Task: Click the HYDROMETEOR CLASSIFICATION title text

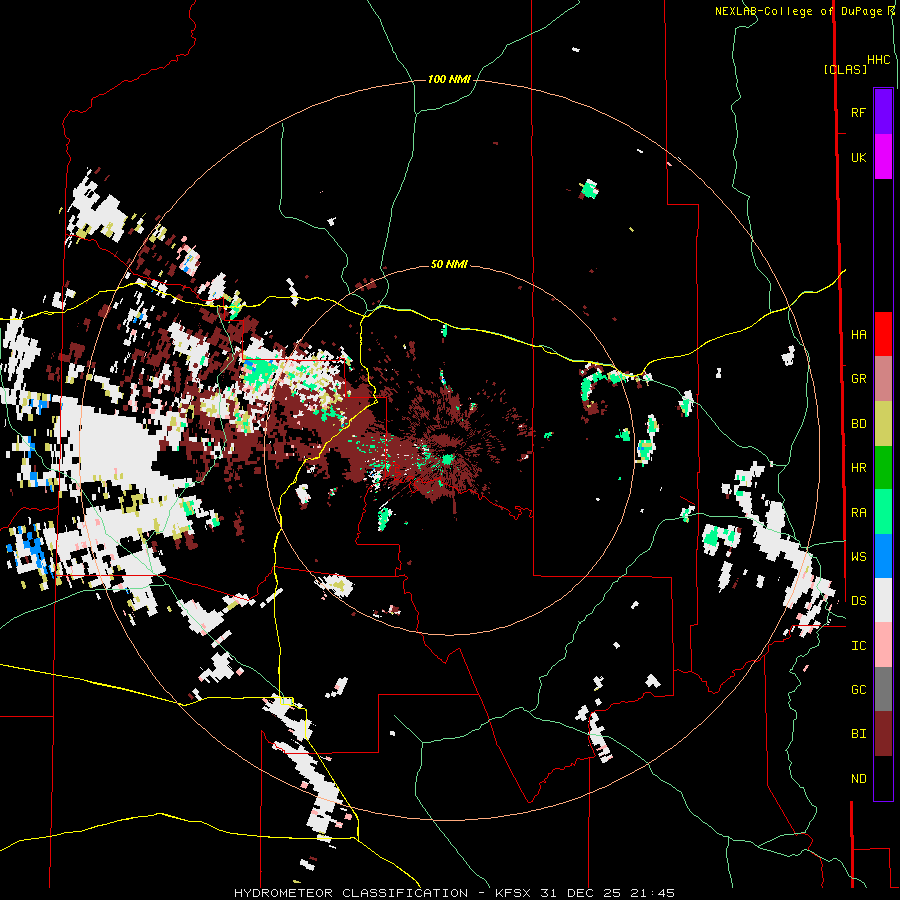Action: (x=351, y=893)
